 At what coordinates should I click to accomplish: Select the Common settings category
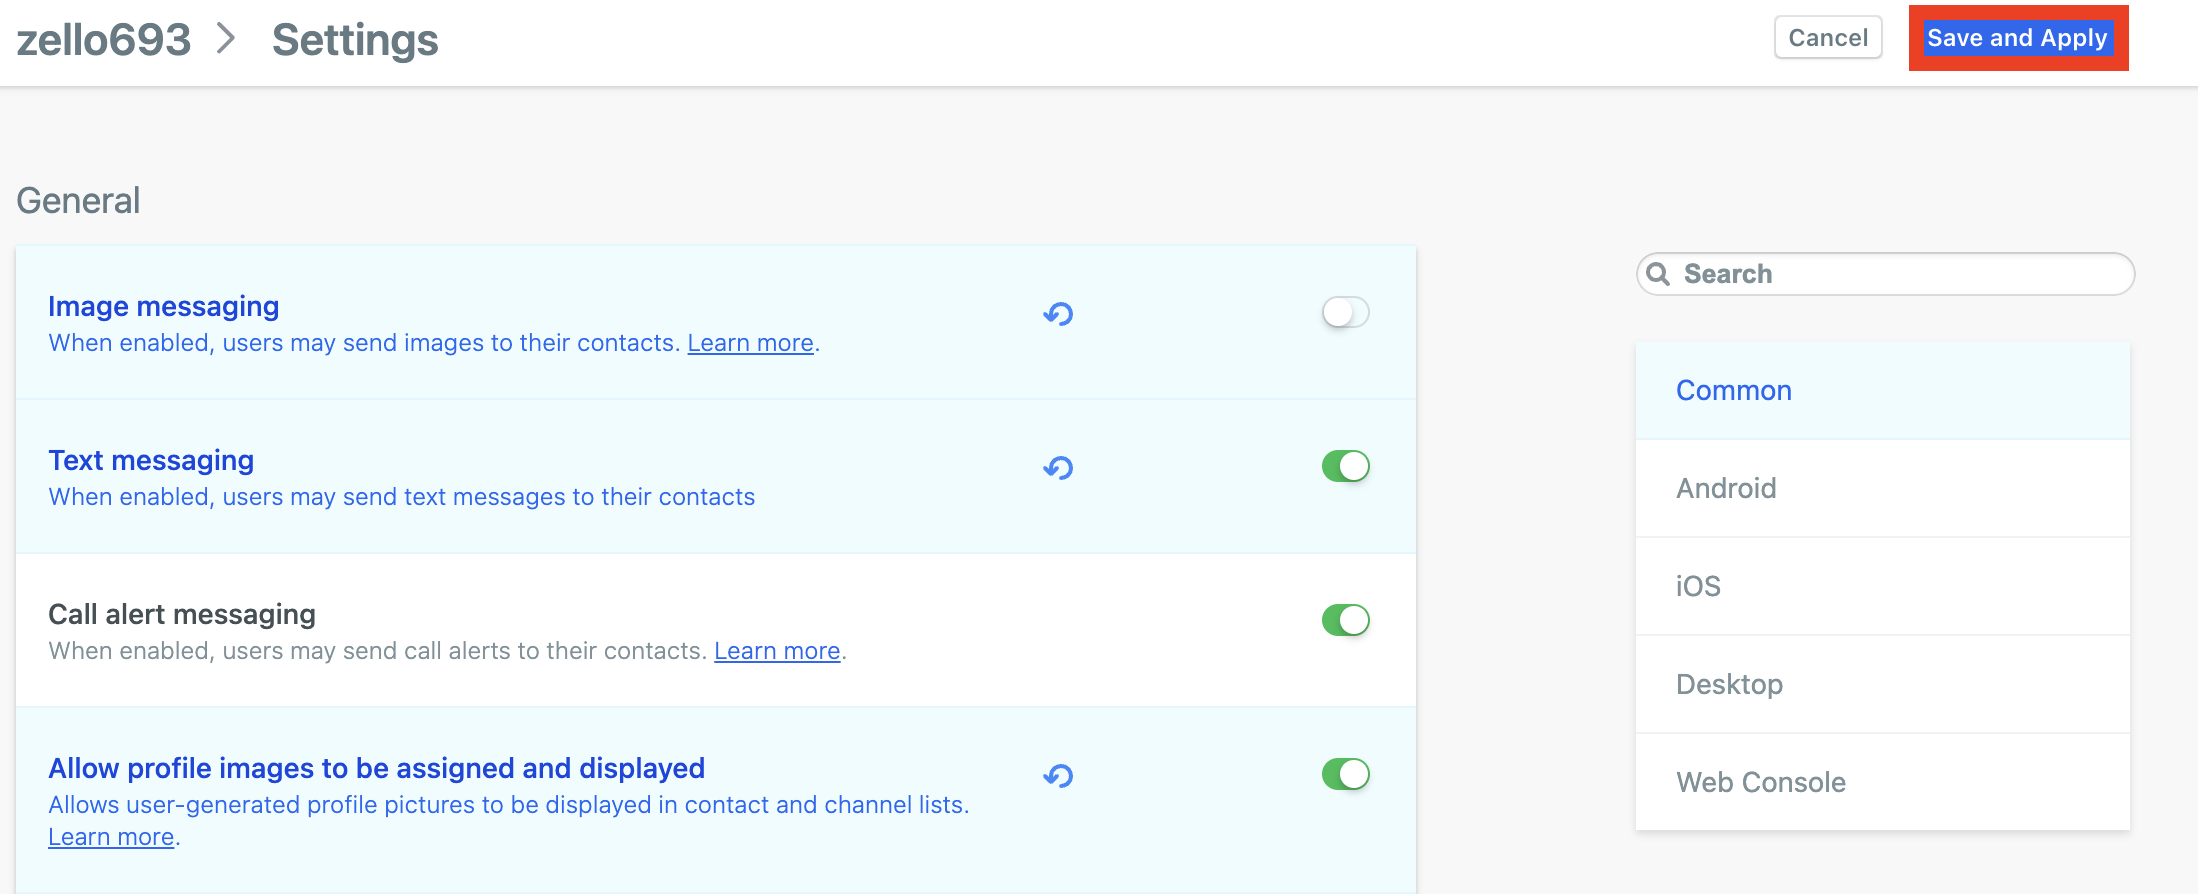(1882, 391)
